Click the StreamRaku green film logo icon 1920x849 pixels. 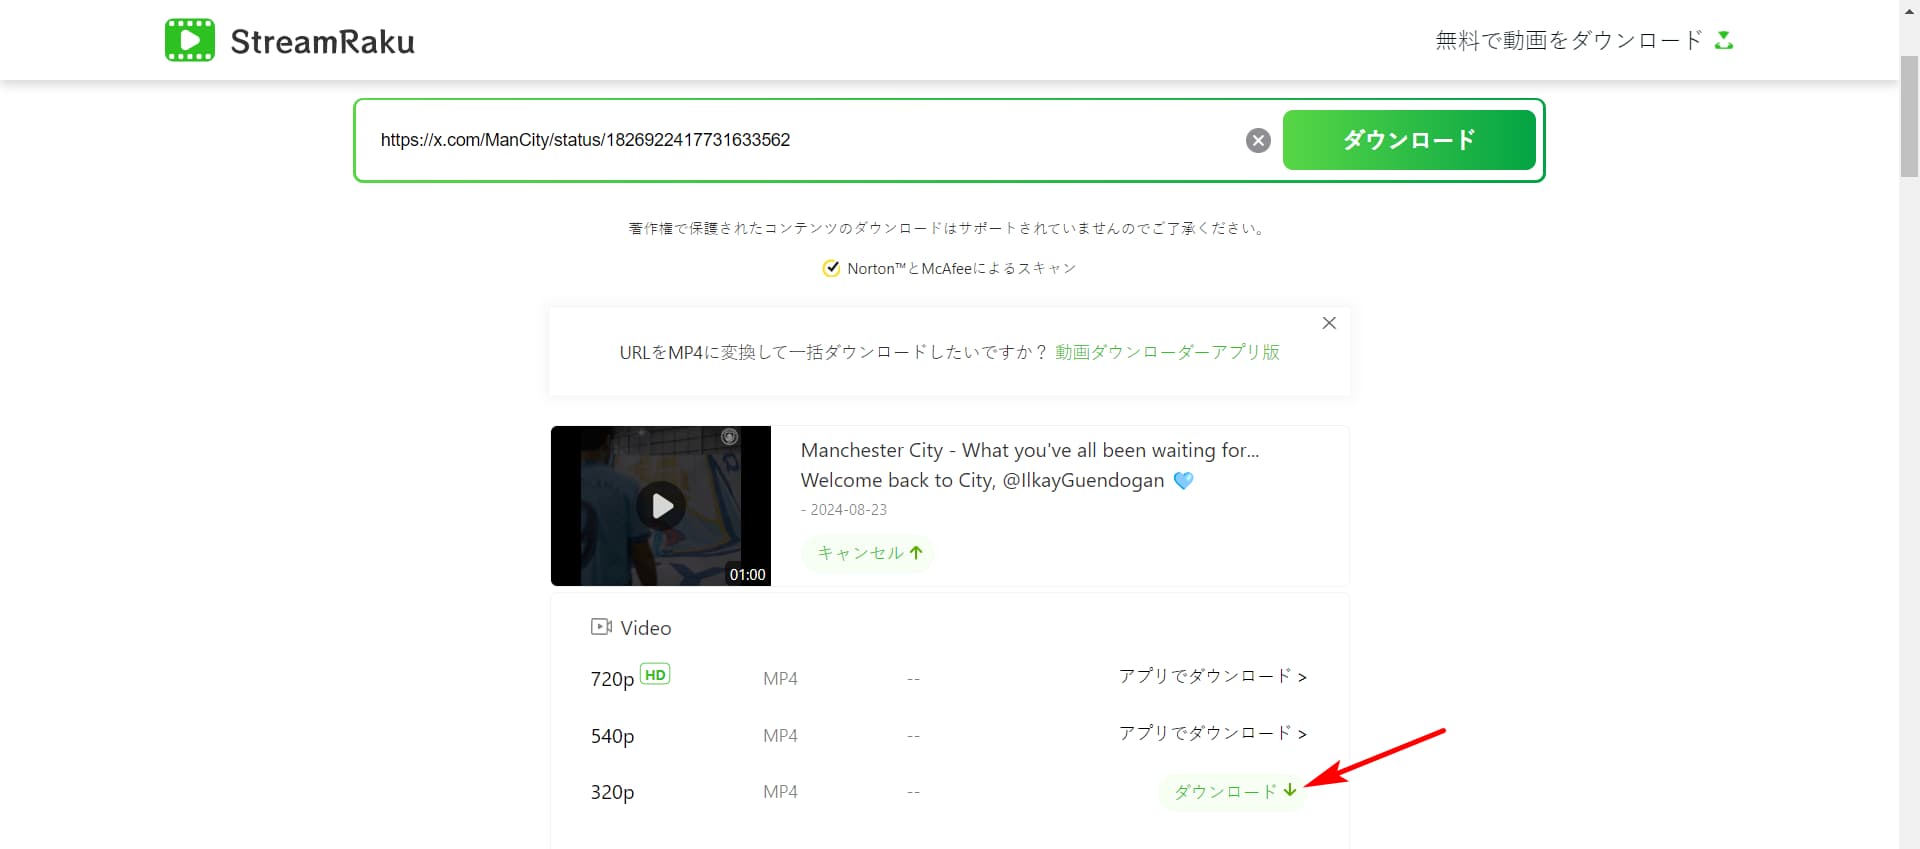point(190,40)
